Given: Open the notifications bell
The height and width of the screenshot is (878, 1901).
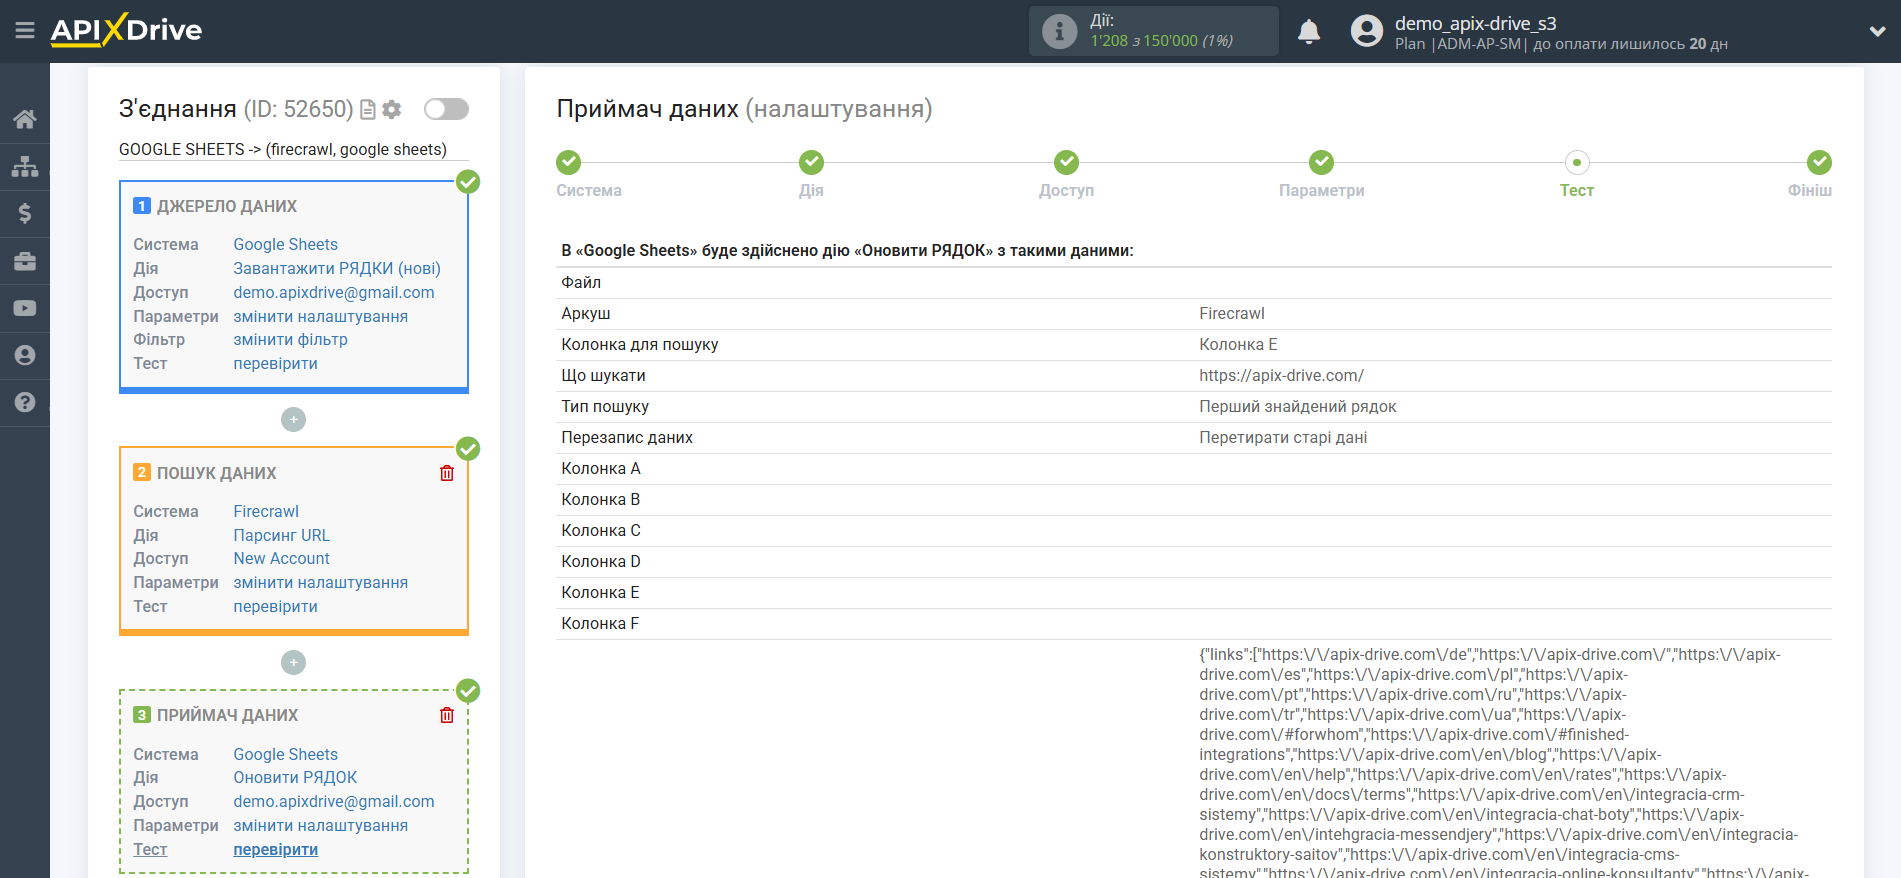Looking at the screenshot, I should click(1309, 32).
